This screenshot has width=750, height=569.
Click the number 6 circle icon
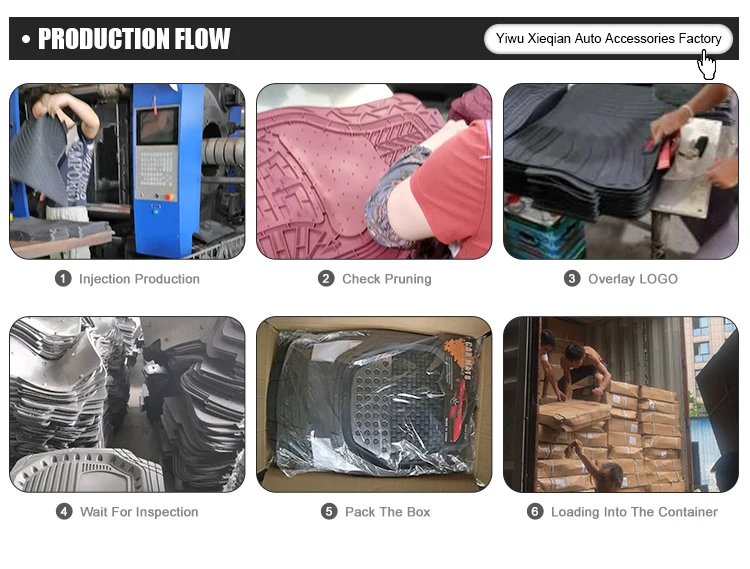(x=535, y=512)
